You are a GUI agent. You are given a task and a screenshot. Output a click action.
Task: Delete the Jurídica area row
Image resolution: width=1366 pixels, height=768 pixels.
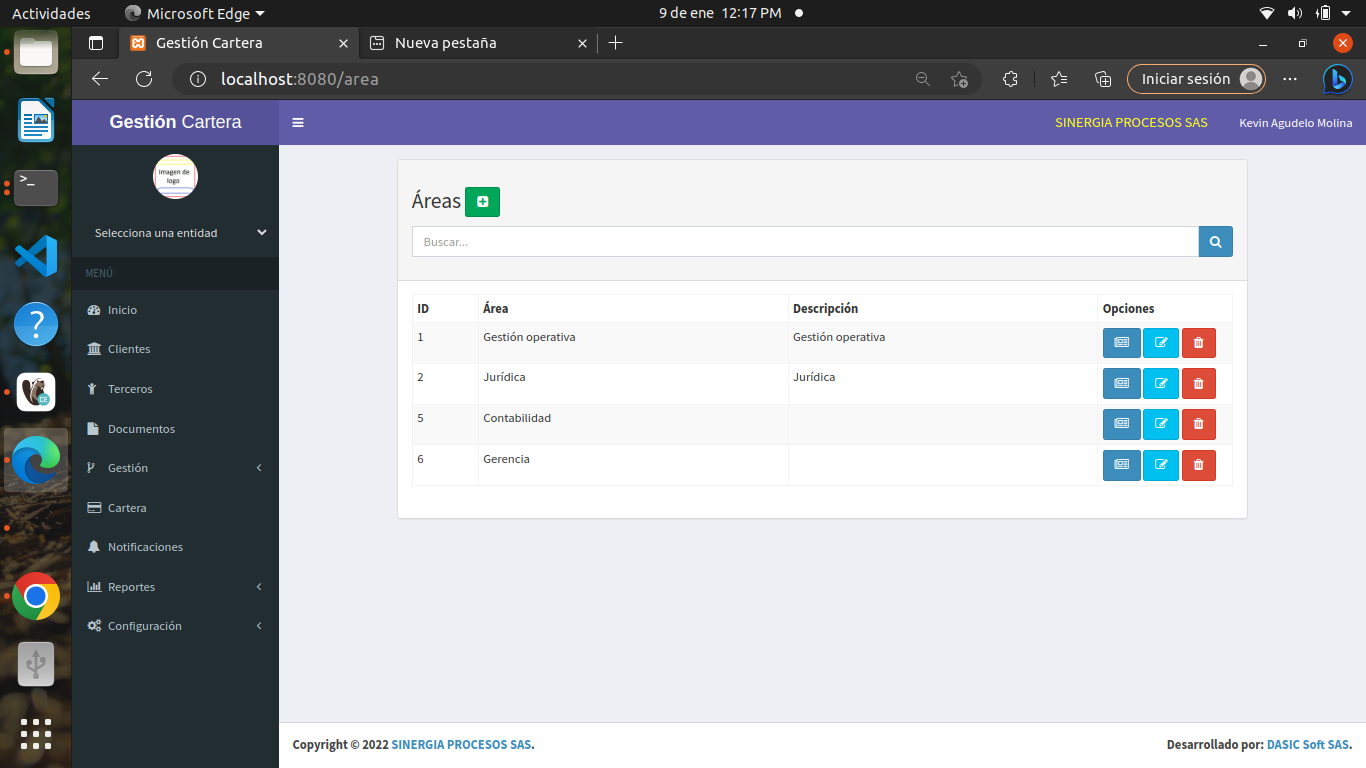[1198, 384]
